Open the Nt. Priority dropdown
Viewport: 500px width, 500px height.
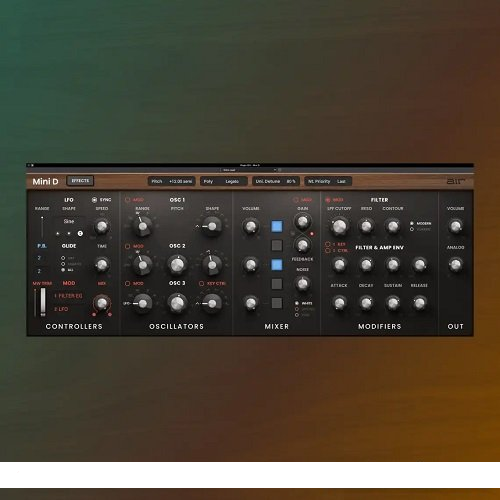(328, 181)
